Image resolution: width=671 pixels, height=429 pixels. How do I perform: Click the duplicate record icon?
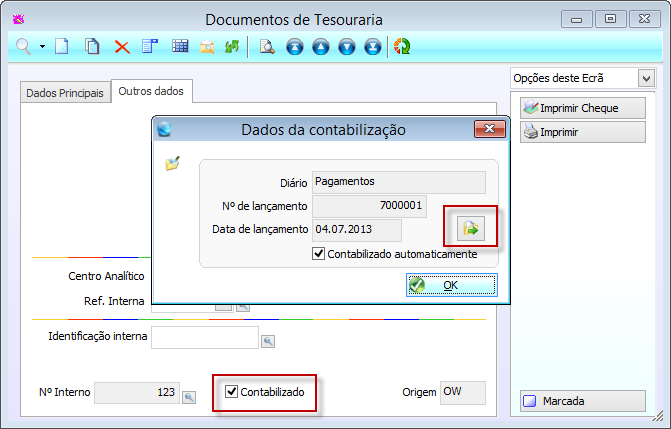pyautogui.click(x=92, y=46)
